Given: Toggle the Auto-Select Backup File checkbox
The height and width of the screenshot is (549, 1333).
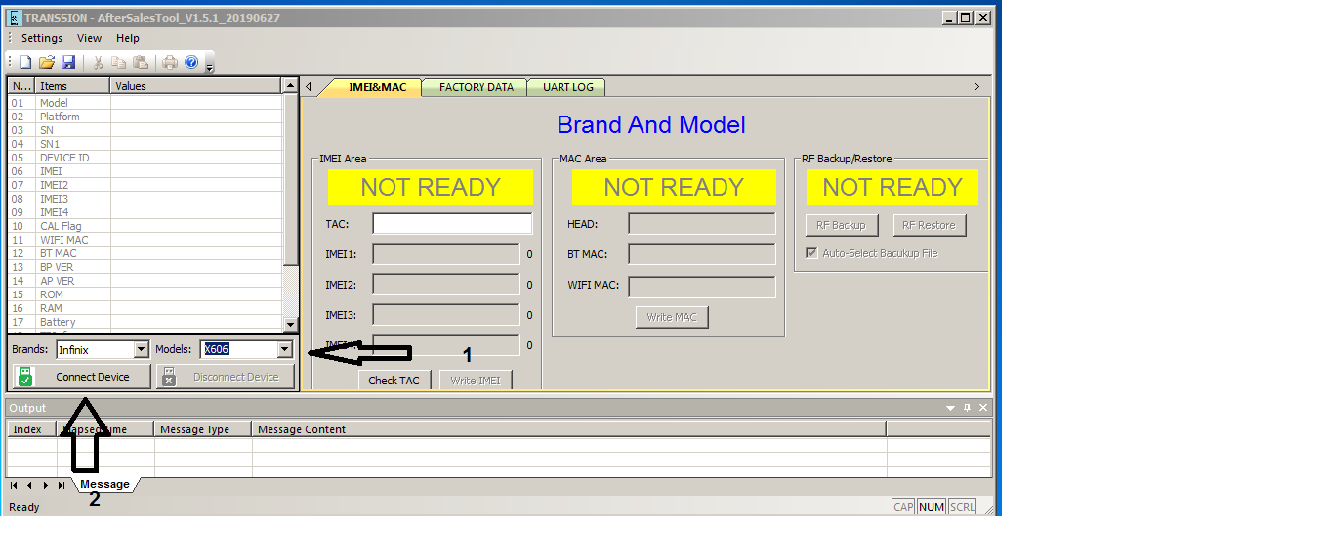Looking at the screenshot, I should [812, 253].
